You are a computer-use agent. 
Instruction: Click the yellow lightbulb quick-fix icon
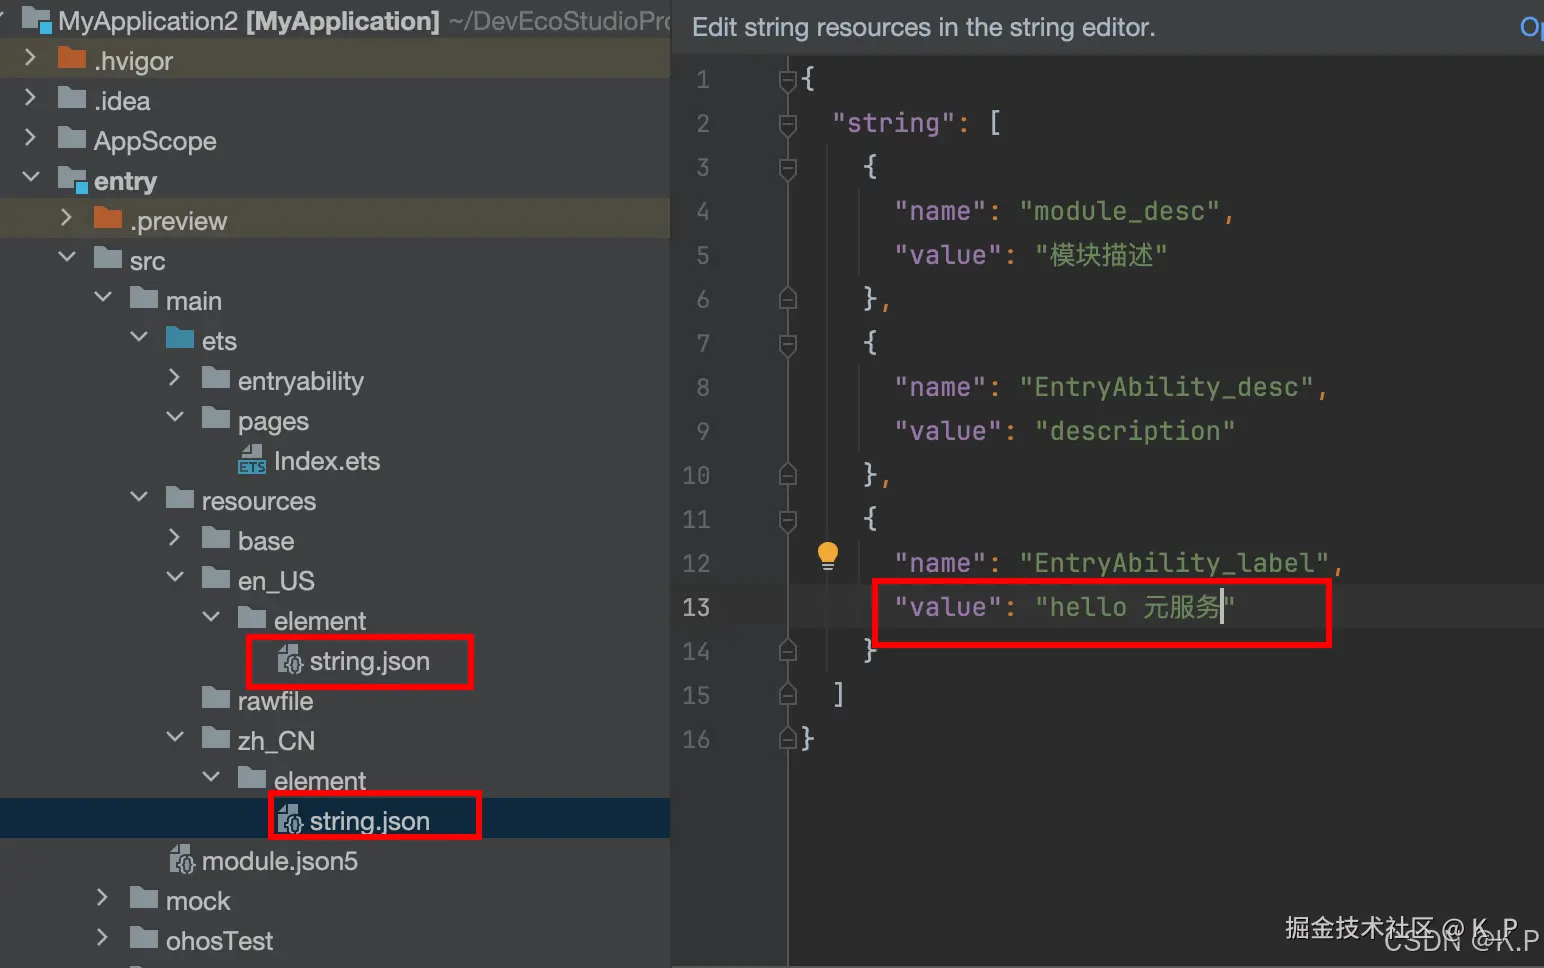[x=828, y=555]
